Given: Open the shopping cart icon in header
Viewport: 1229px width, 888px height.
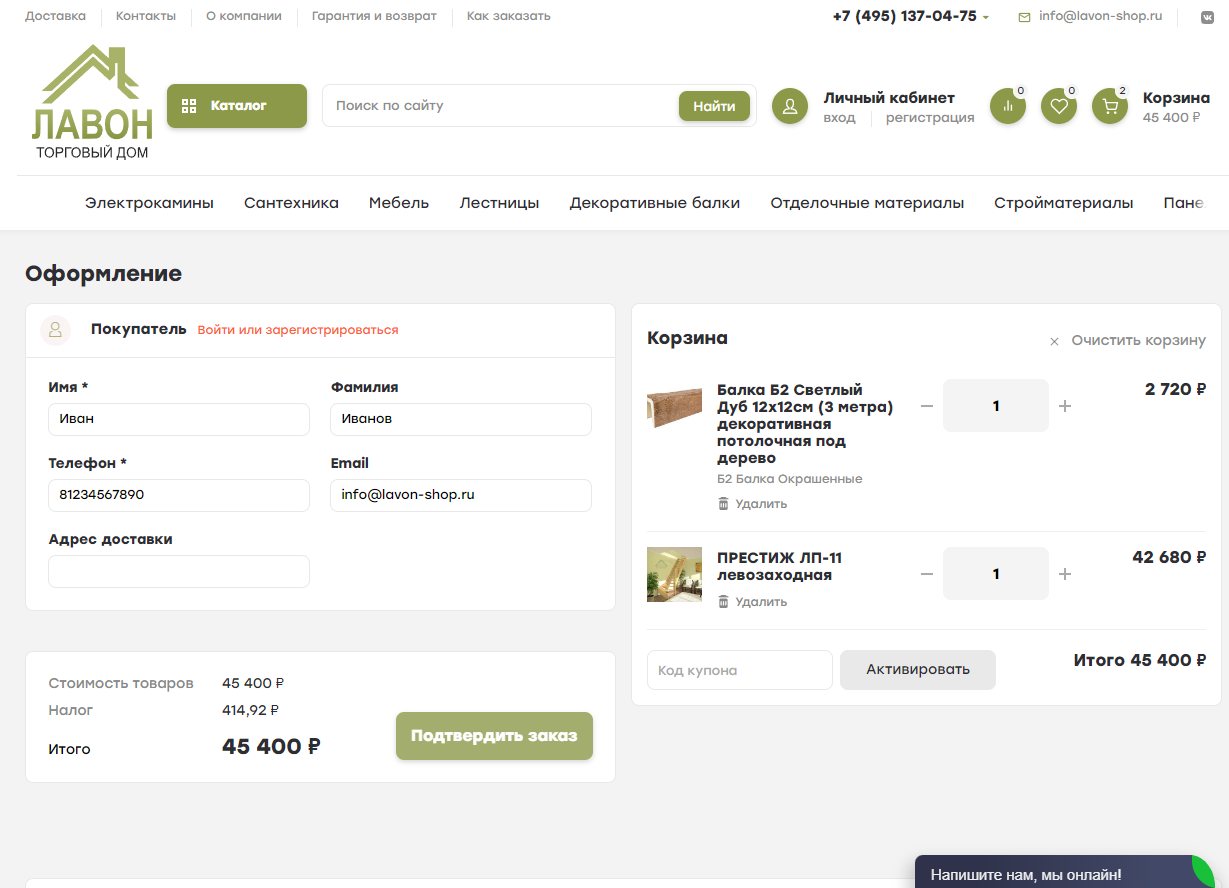Looking at the screenshot, I should click(1109, 106).
